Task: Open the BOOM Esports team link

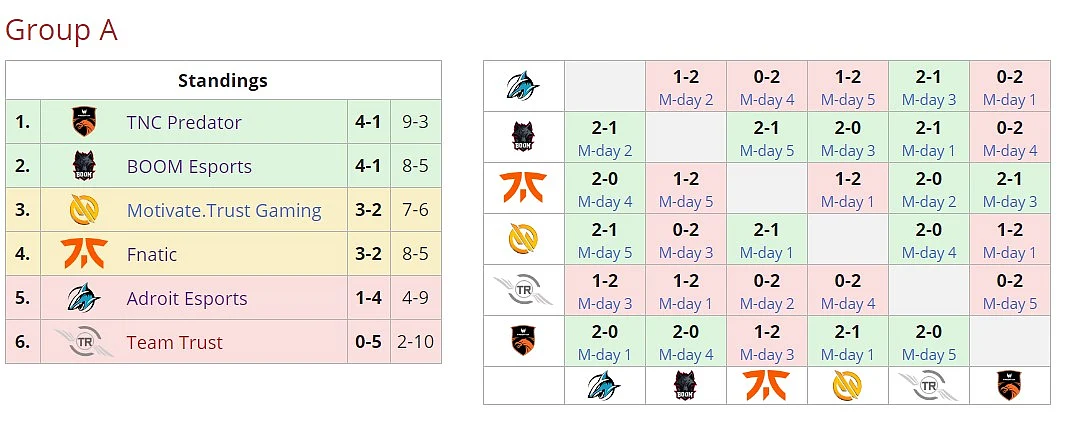Action: click(x=189, y=167)
